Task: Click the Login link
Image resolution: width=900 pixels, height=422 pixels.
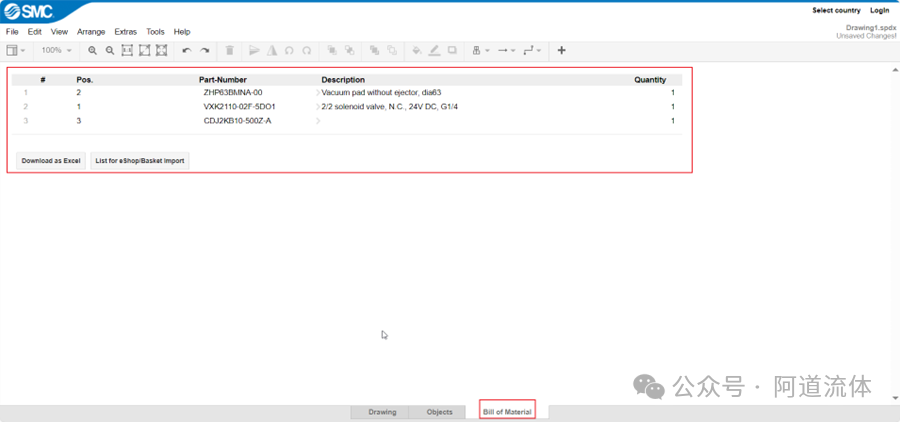Action: (x=879, y=10)
